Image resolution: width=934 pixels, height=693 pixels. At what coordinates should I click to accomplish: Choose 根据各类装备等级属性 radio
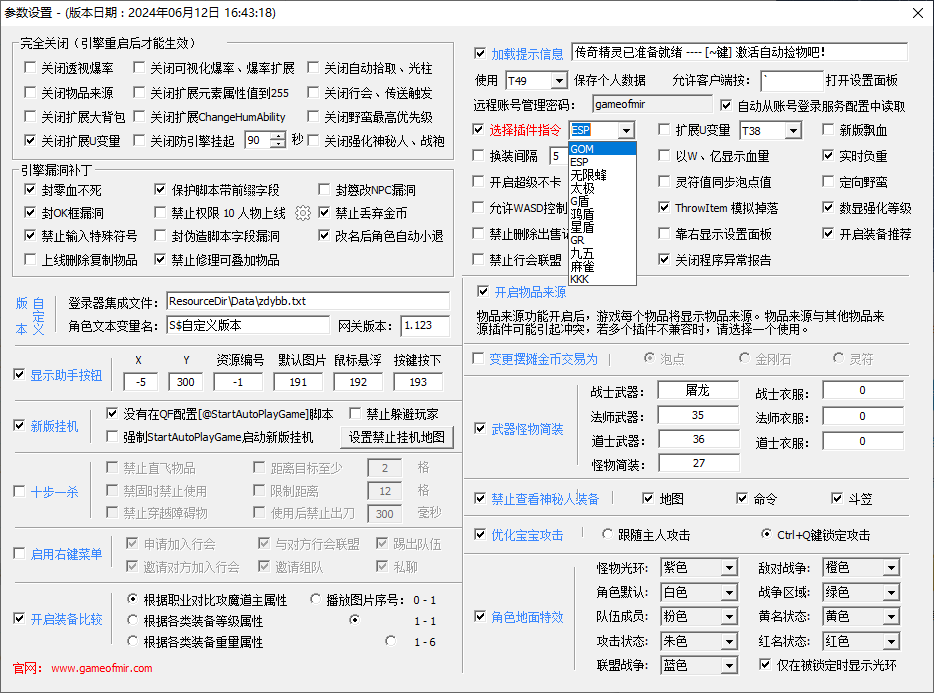(x=132, y=620)
